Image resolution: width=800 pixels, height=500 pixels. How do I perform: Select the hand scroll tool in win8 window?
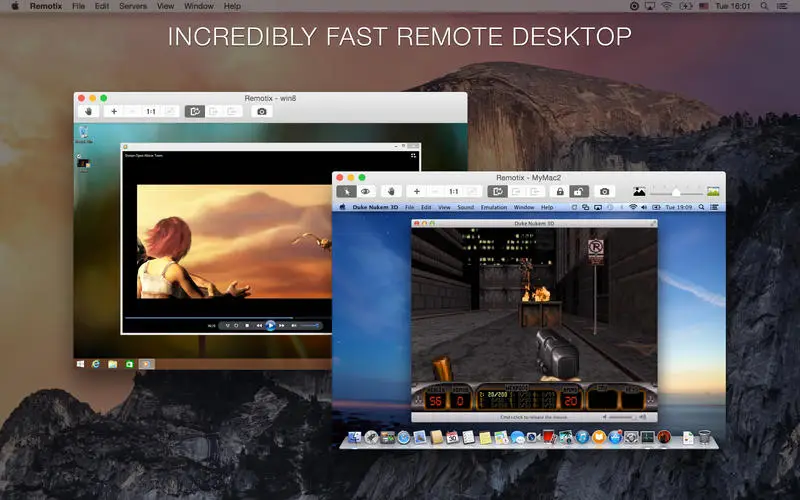(89, 111)
